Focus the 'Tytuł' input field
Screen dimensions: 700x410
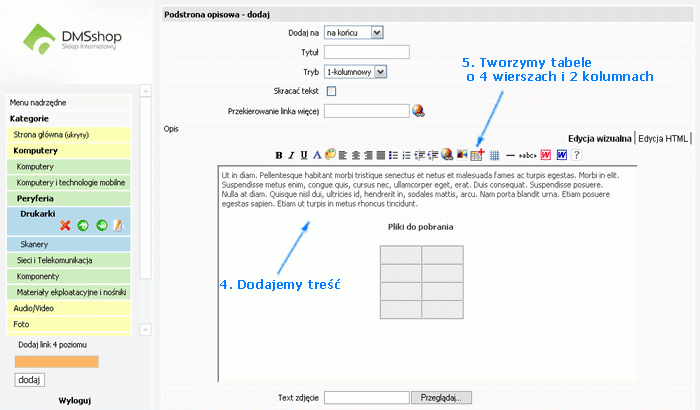367,52
